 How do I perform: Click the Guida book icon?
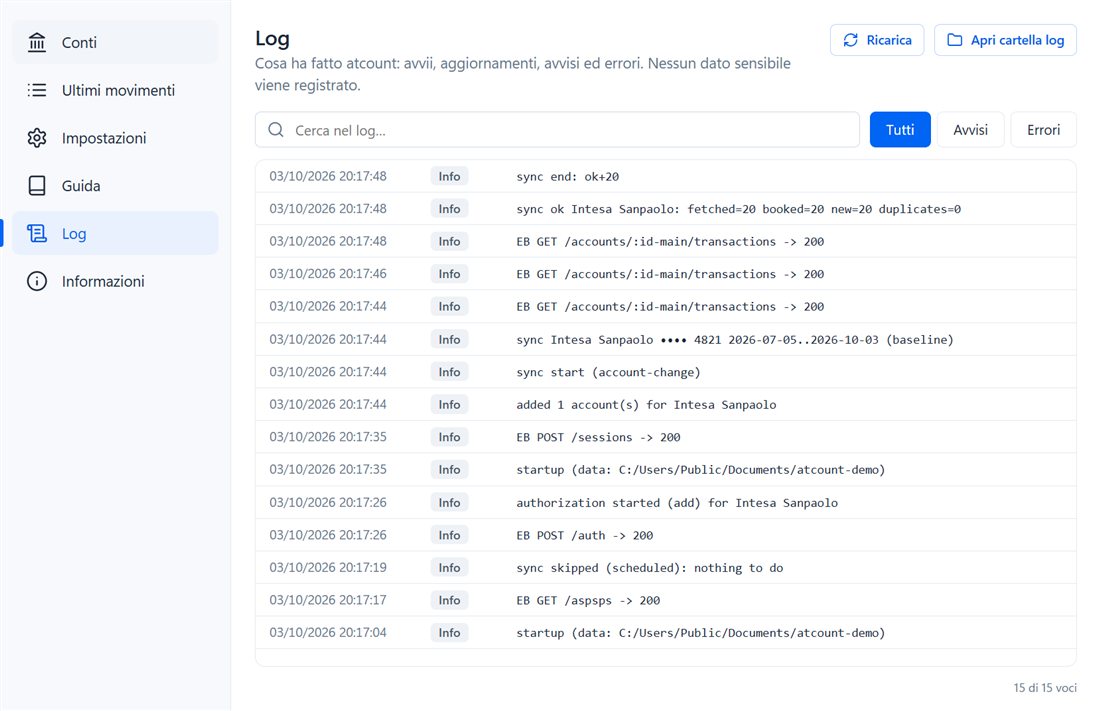click(x=36, y=186)
